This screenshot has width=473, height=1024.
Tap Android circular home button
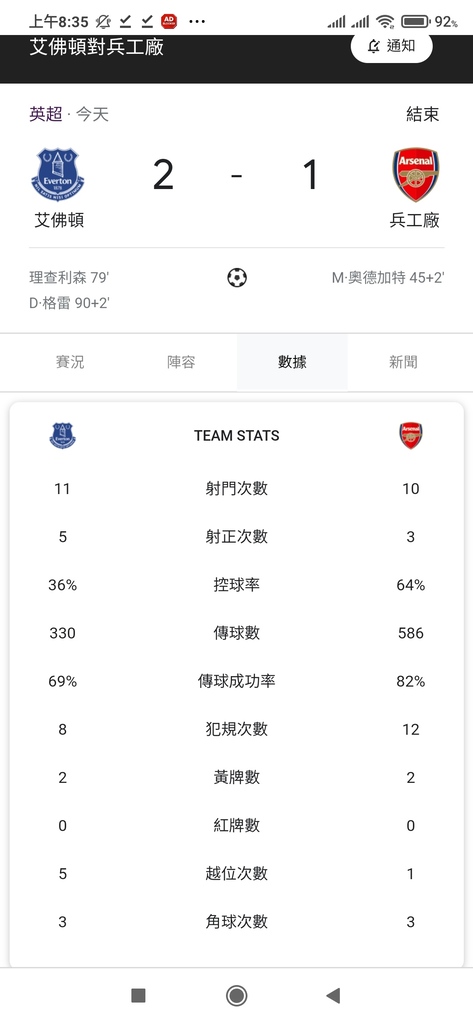[236, 995]
